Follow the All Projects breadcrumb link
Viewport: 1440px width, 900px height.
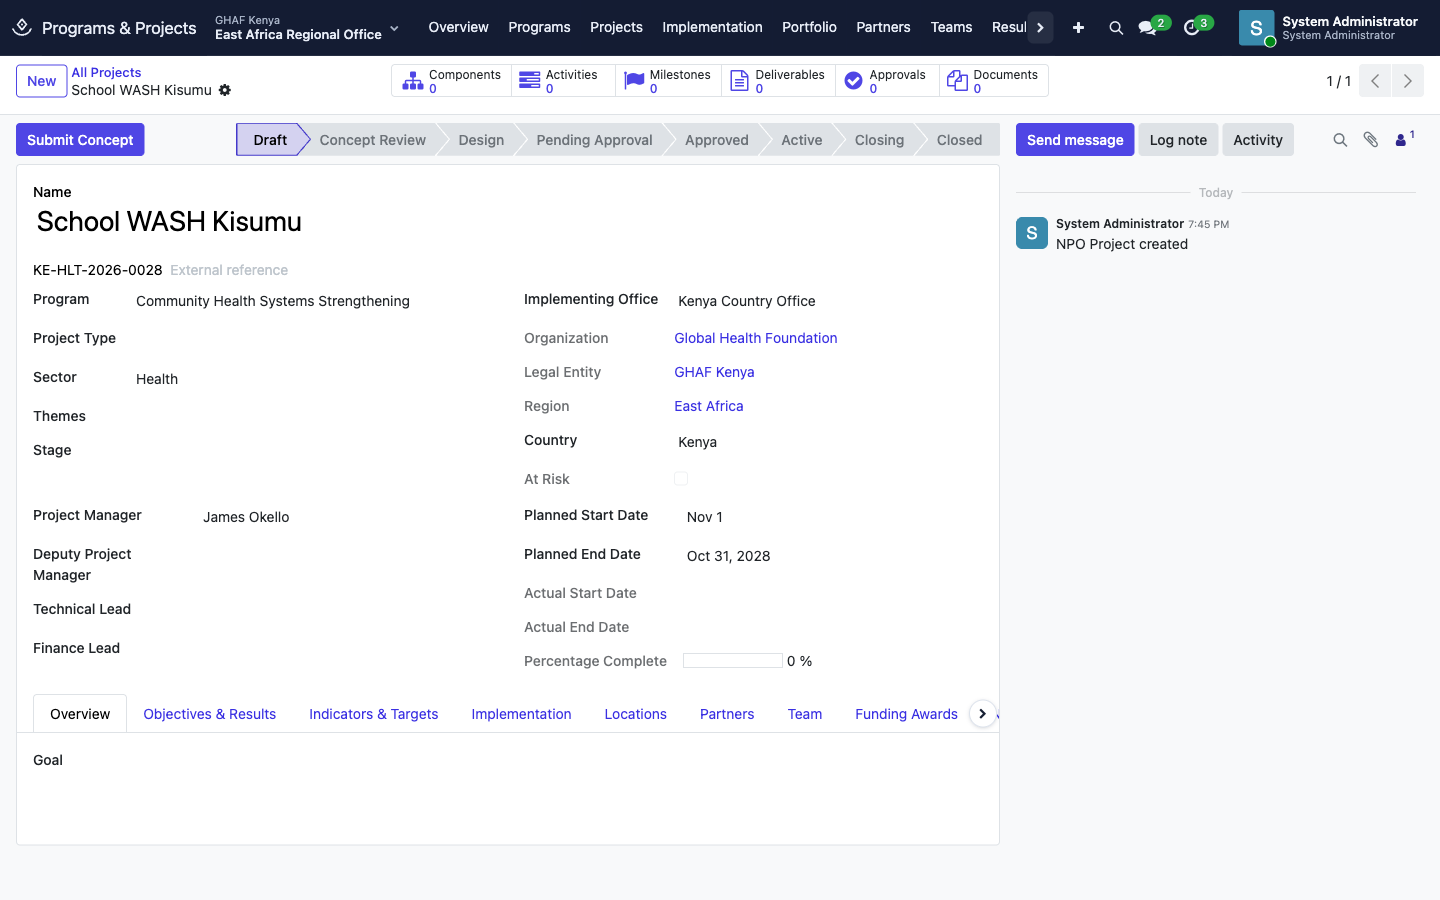coord(106,73)
